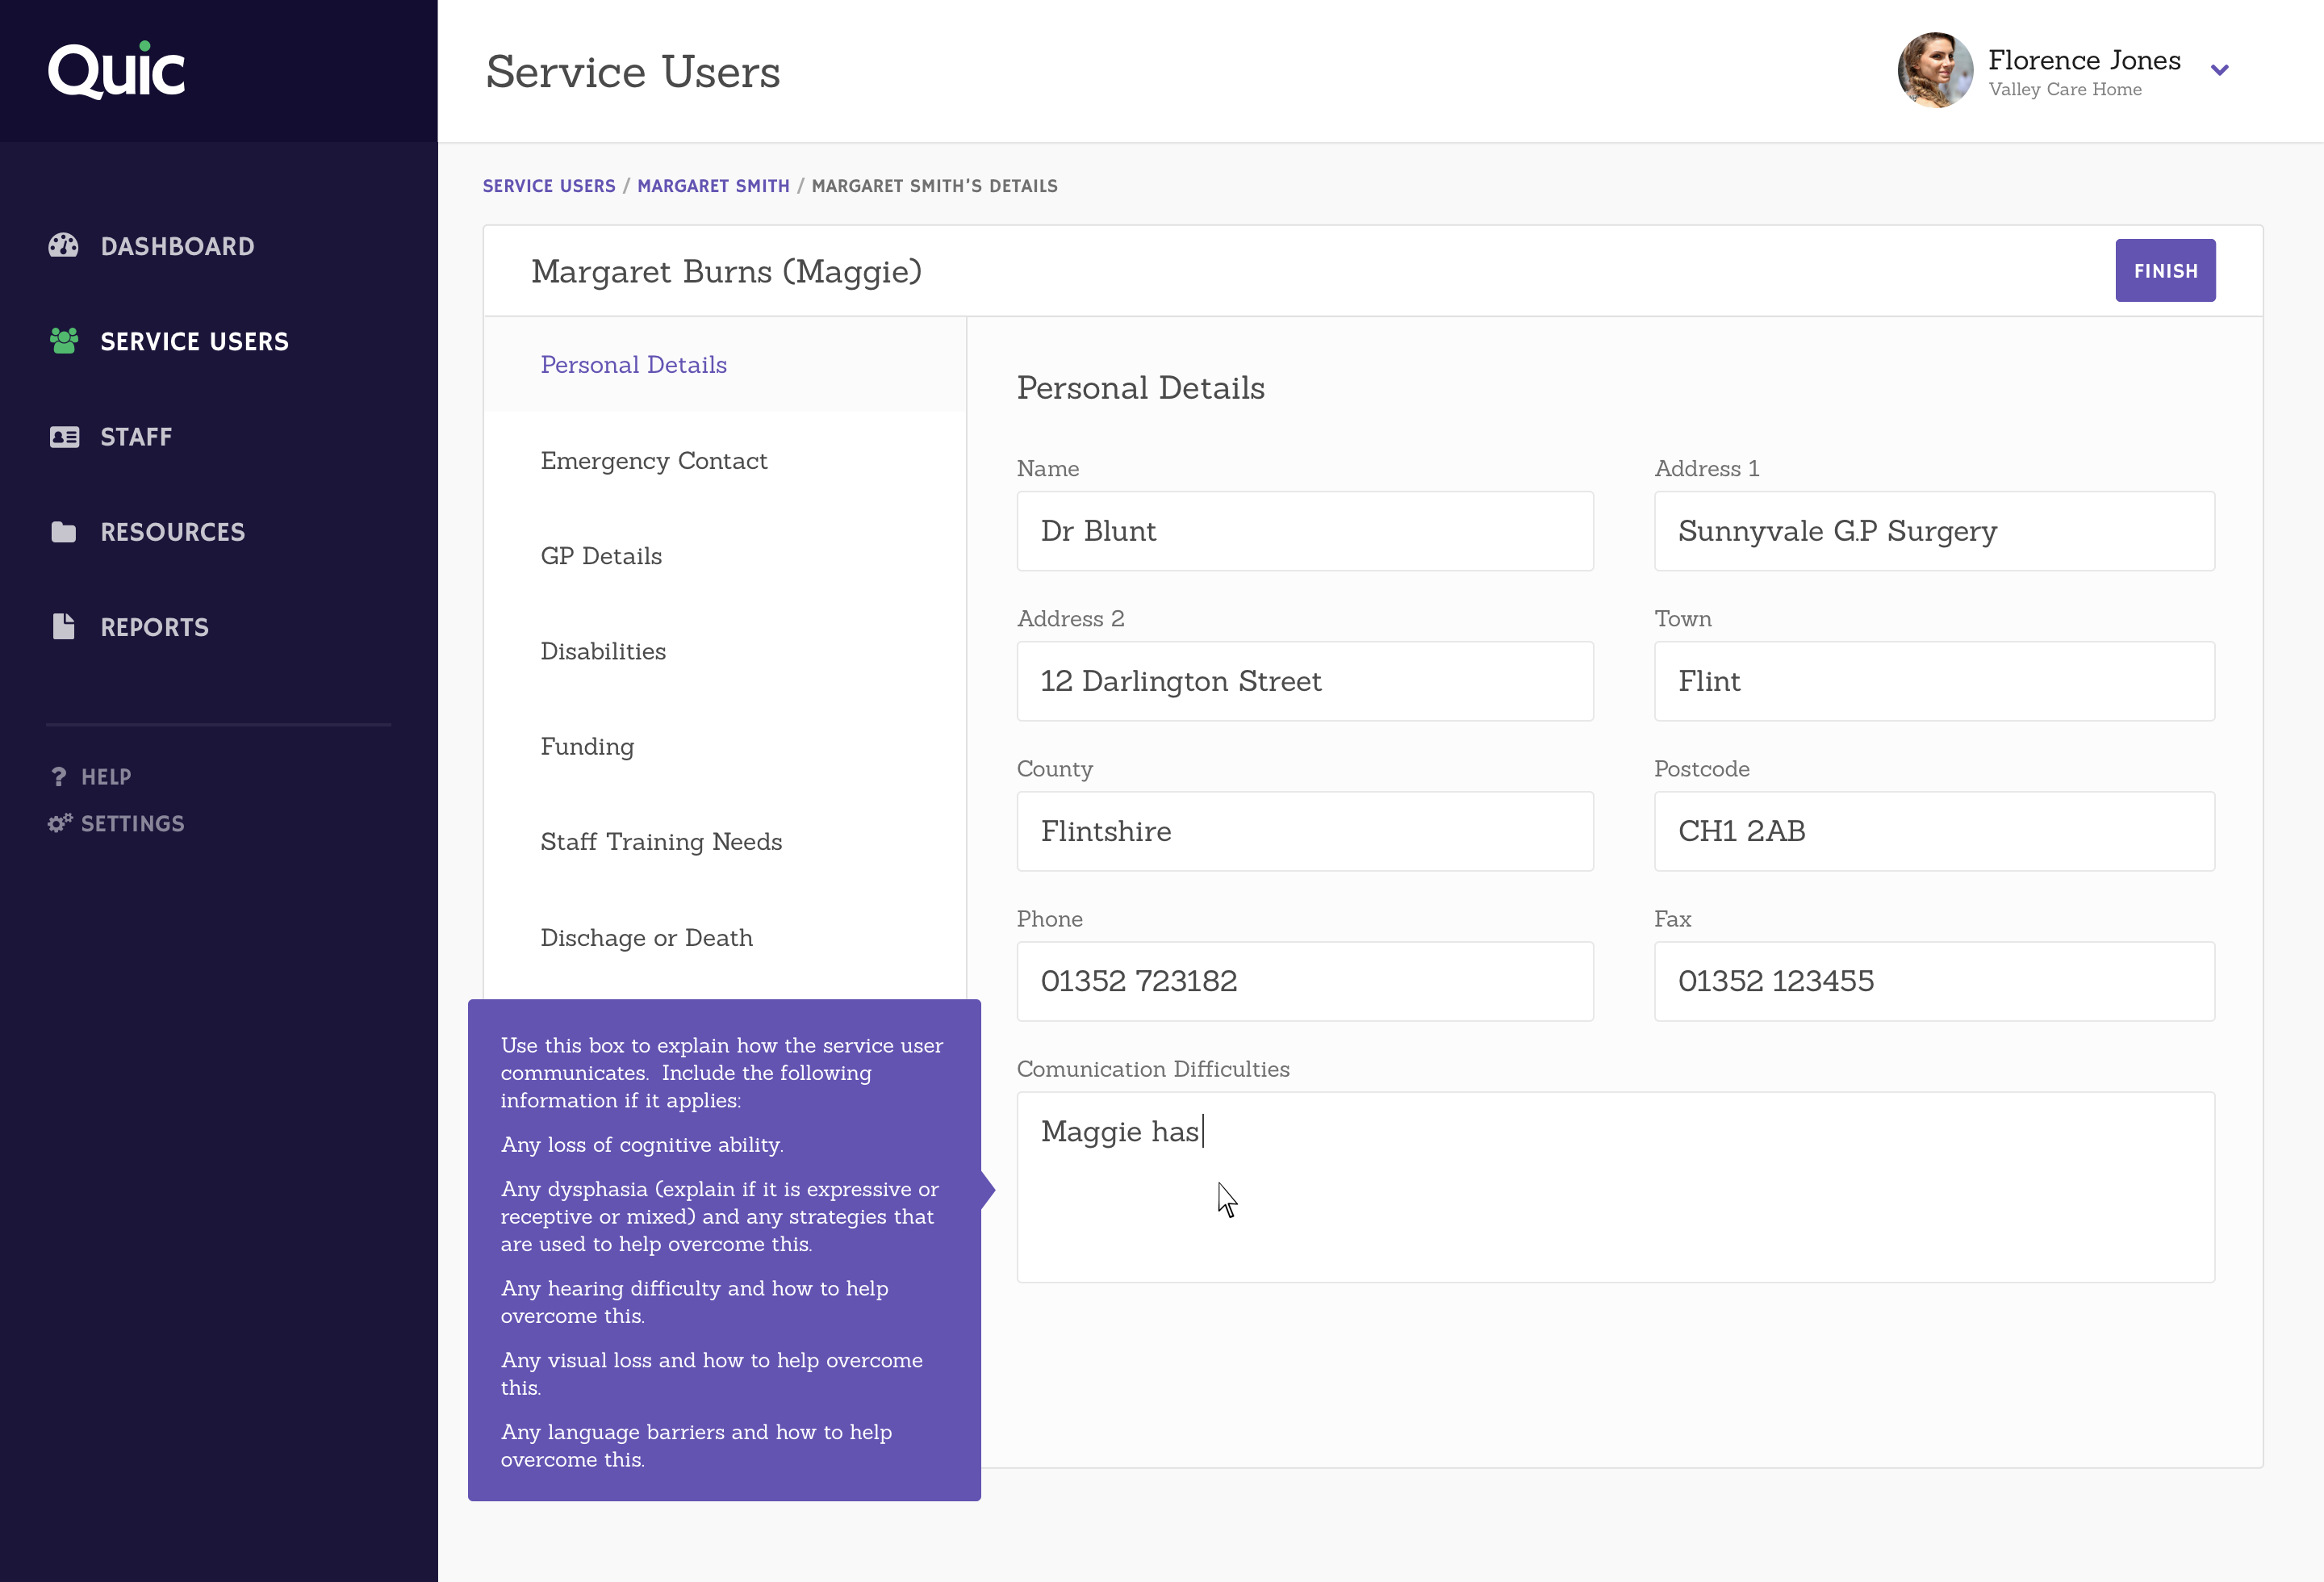Screen dimensions: 2324x1582
Task: Click the Valley Care Home label
Action: click(x=2065, y=89)
